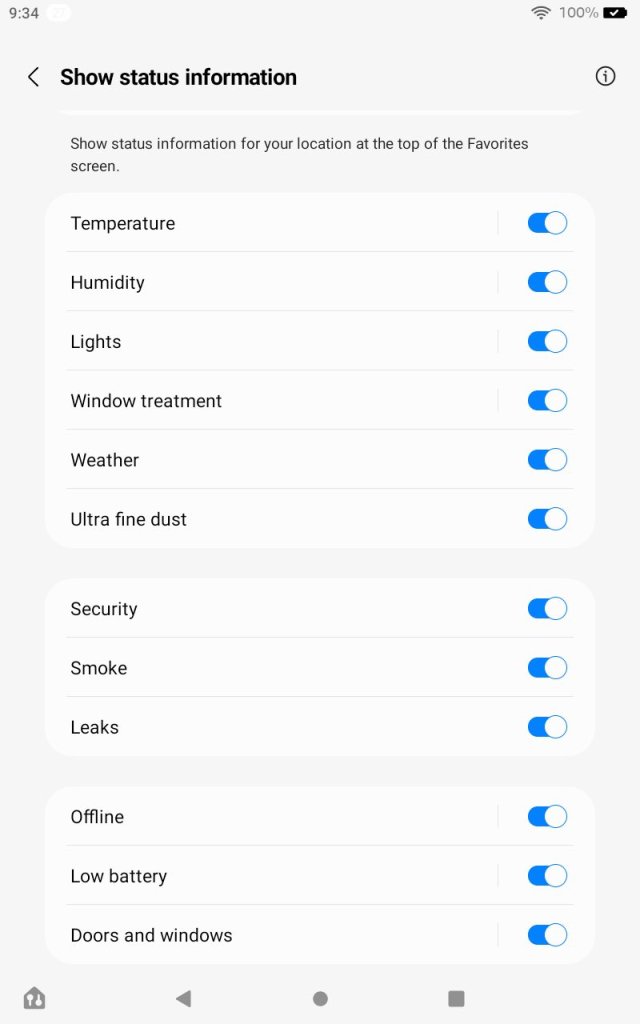Tap the notification count in status bar
The width and height of the screenshot is (640, 1024).
(59, 13)
